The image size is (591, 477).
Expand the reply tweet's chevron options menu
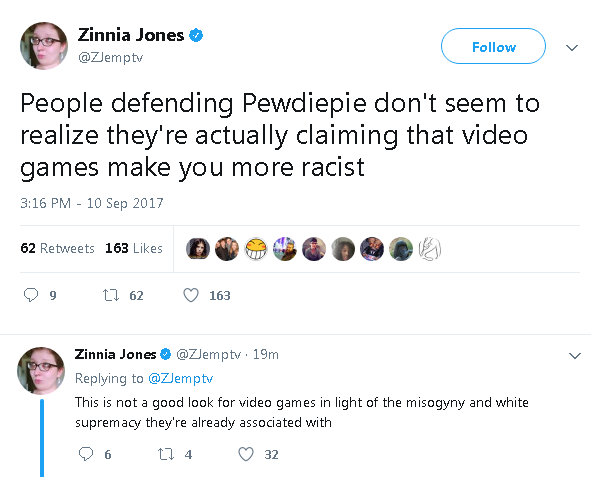[574, 355]
